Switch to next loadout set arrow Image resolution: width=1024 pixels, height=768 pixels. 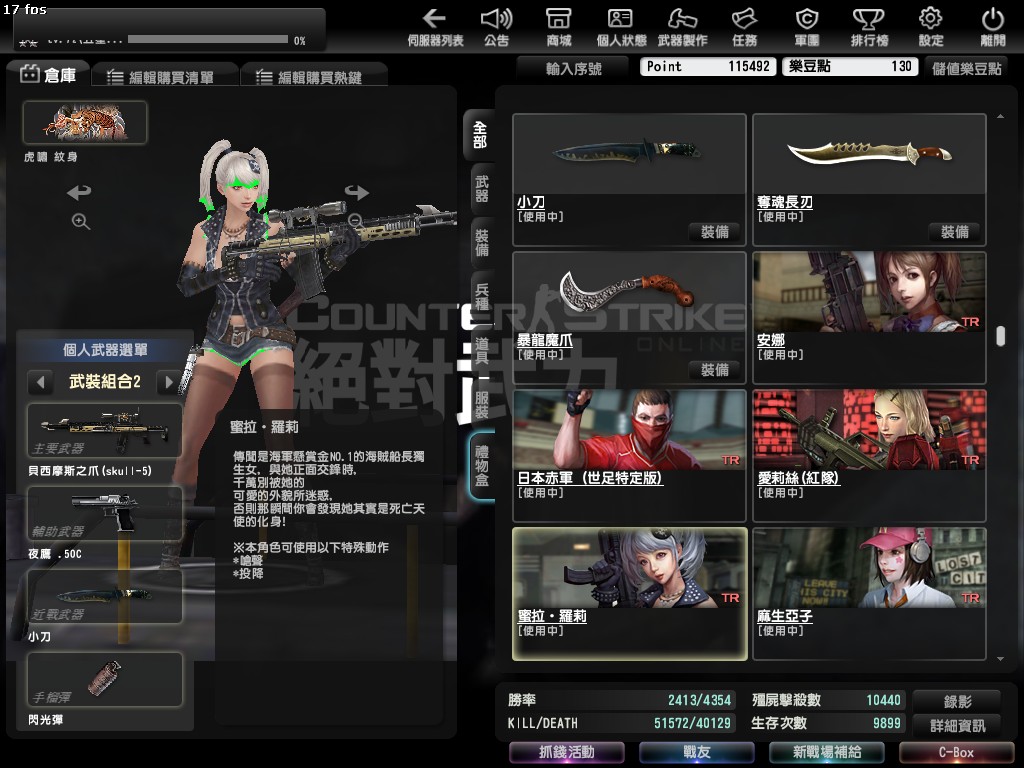pyautogui.click(x=169, y=381)
